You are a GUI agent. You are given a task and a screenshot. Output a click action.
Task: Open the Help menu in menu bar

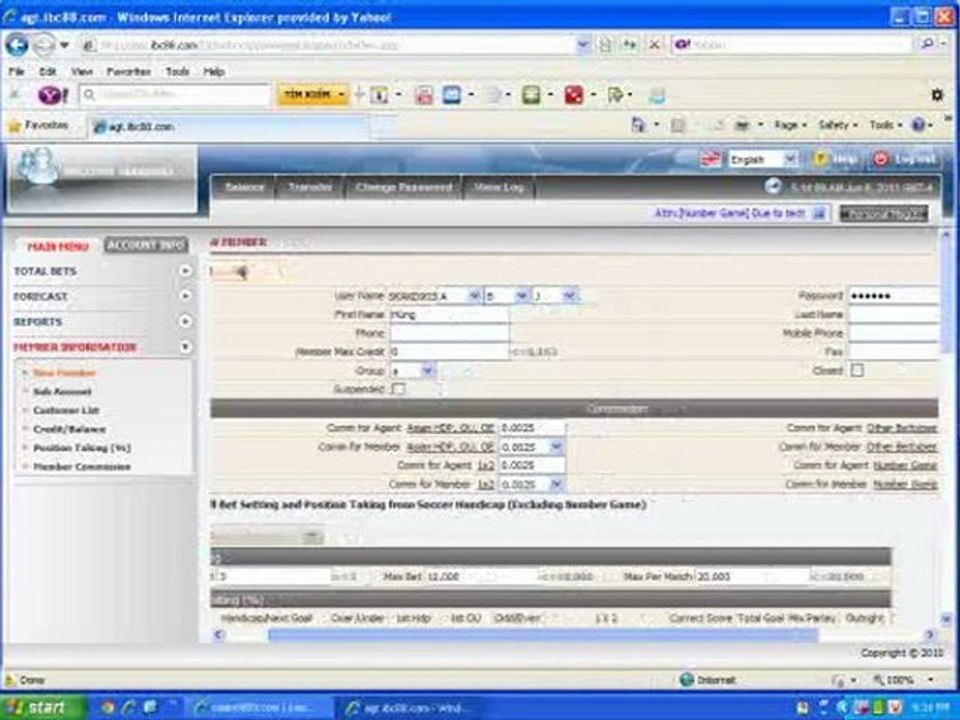point(214,72)
